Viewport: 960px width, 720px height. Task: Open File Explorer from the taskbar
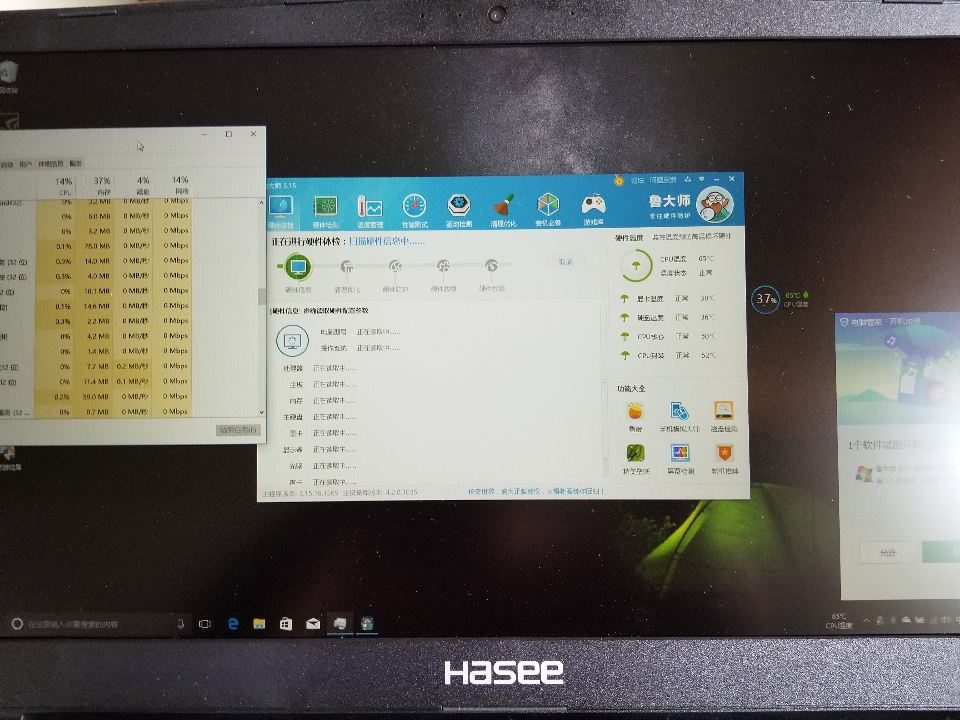(x=260, y=624)
